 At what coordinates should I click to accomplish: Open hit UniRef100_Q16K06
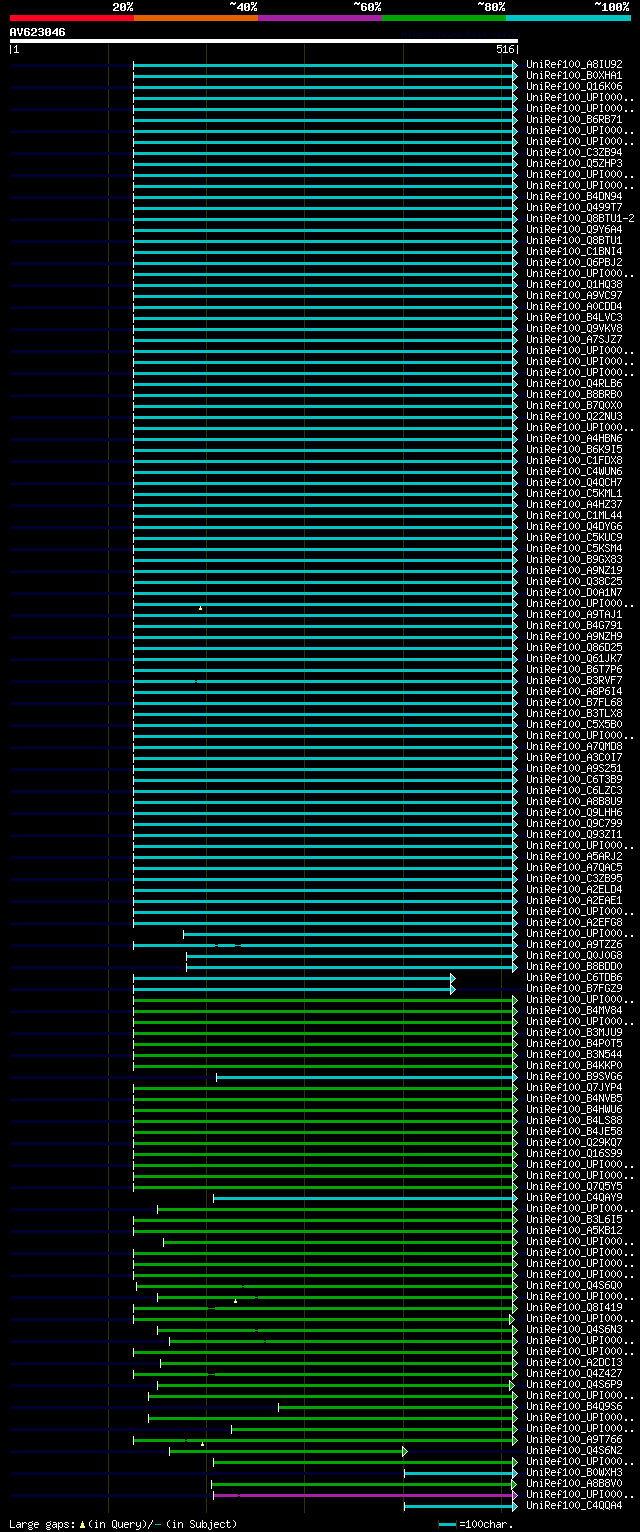(x=574, y=86)
